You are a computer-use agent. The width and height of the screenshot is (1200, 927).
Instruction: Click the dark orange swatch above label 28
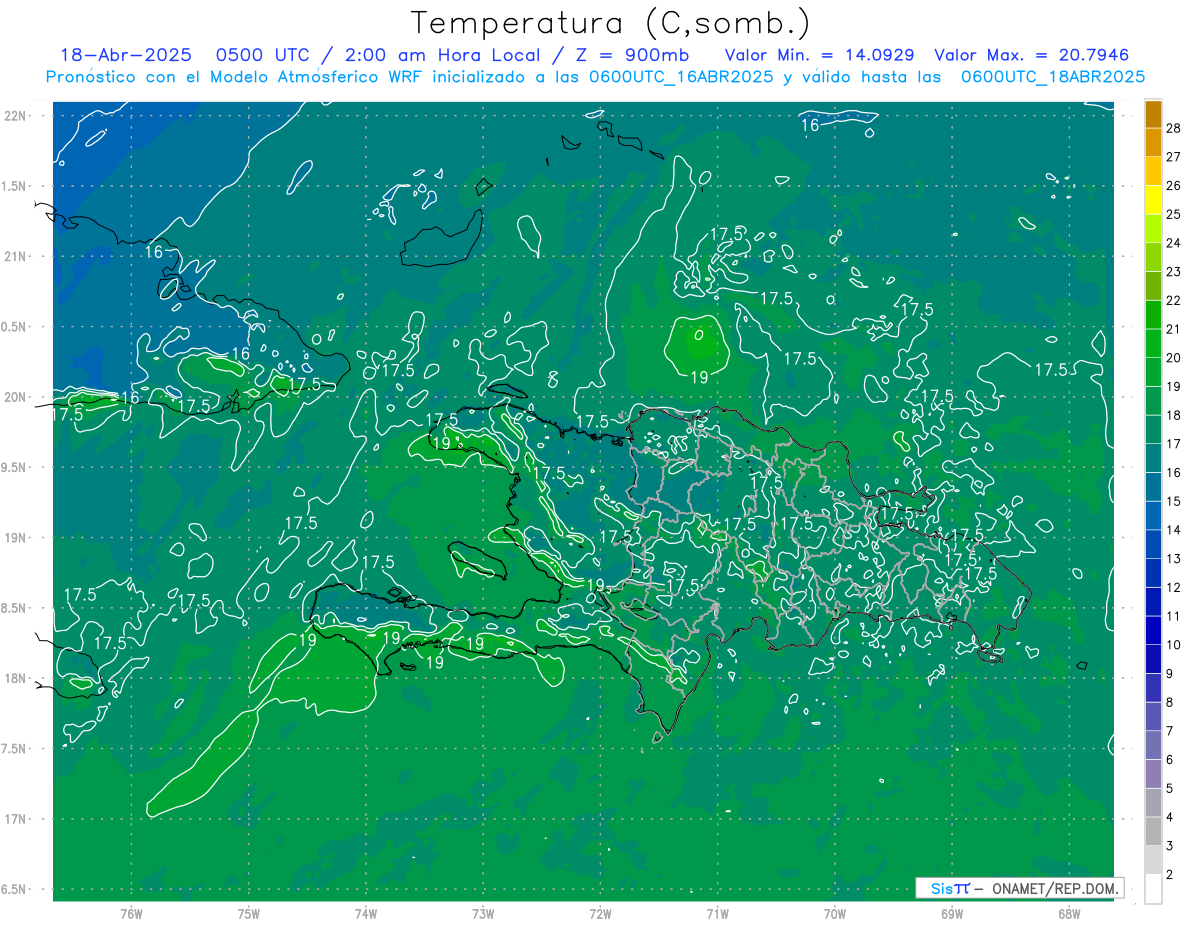coord(1153,114)
